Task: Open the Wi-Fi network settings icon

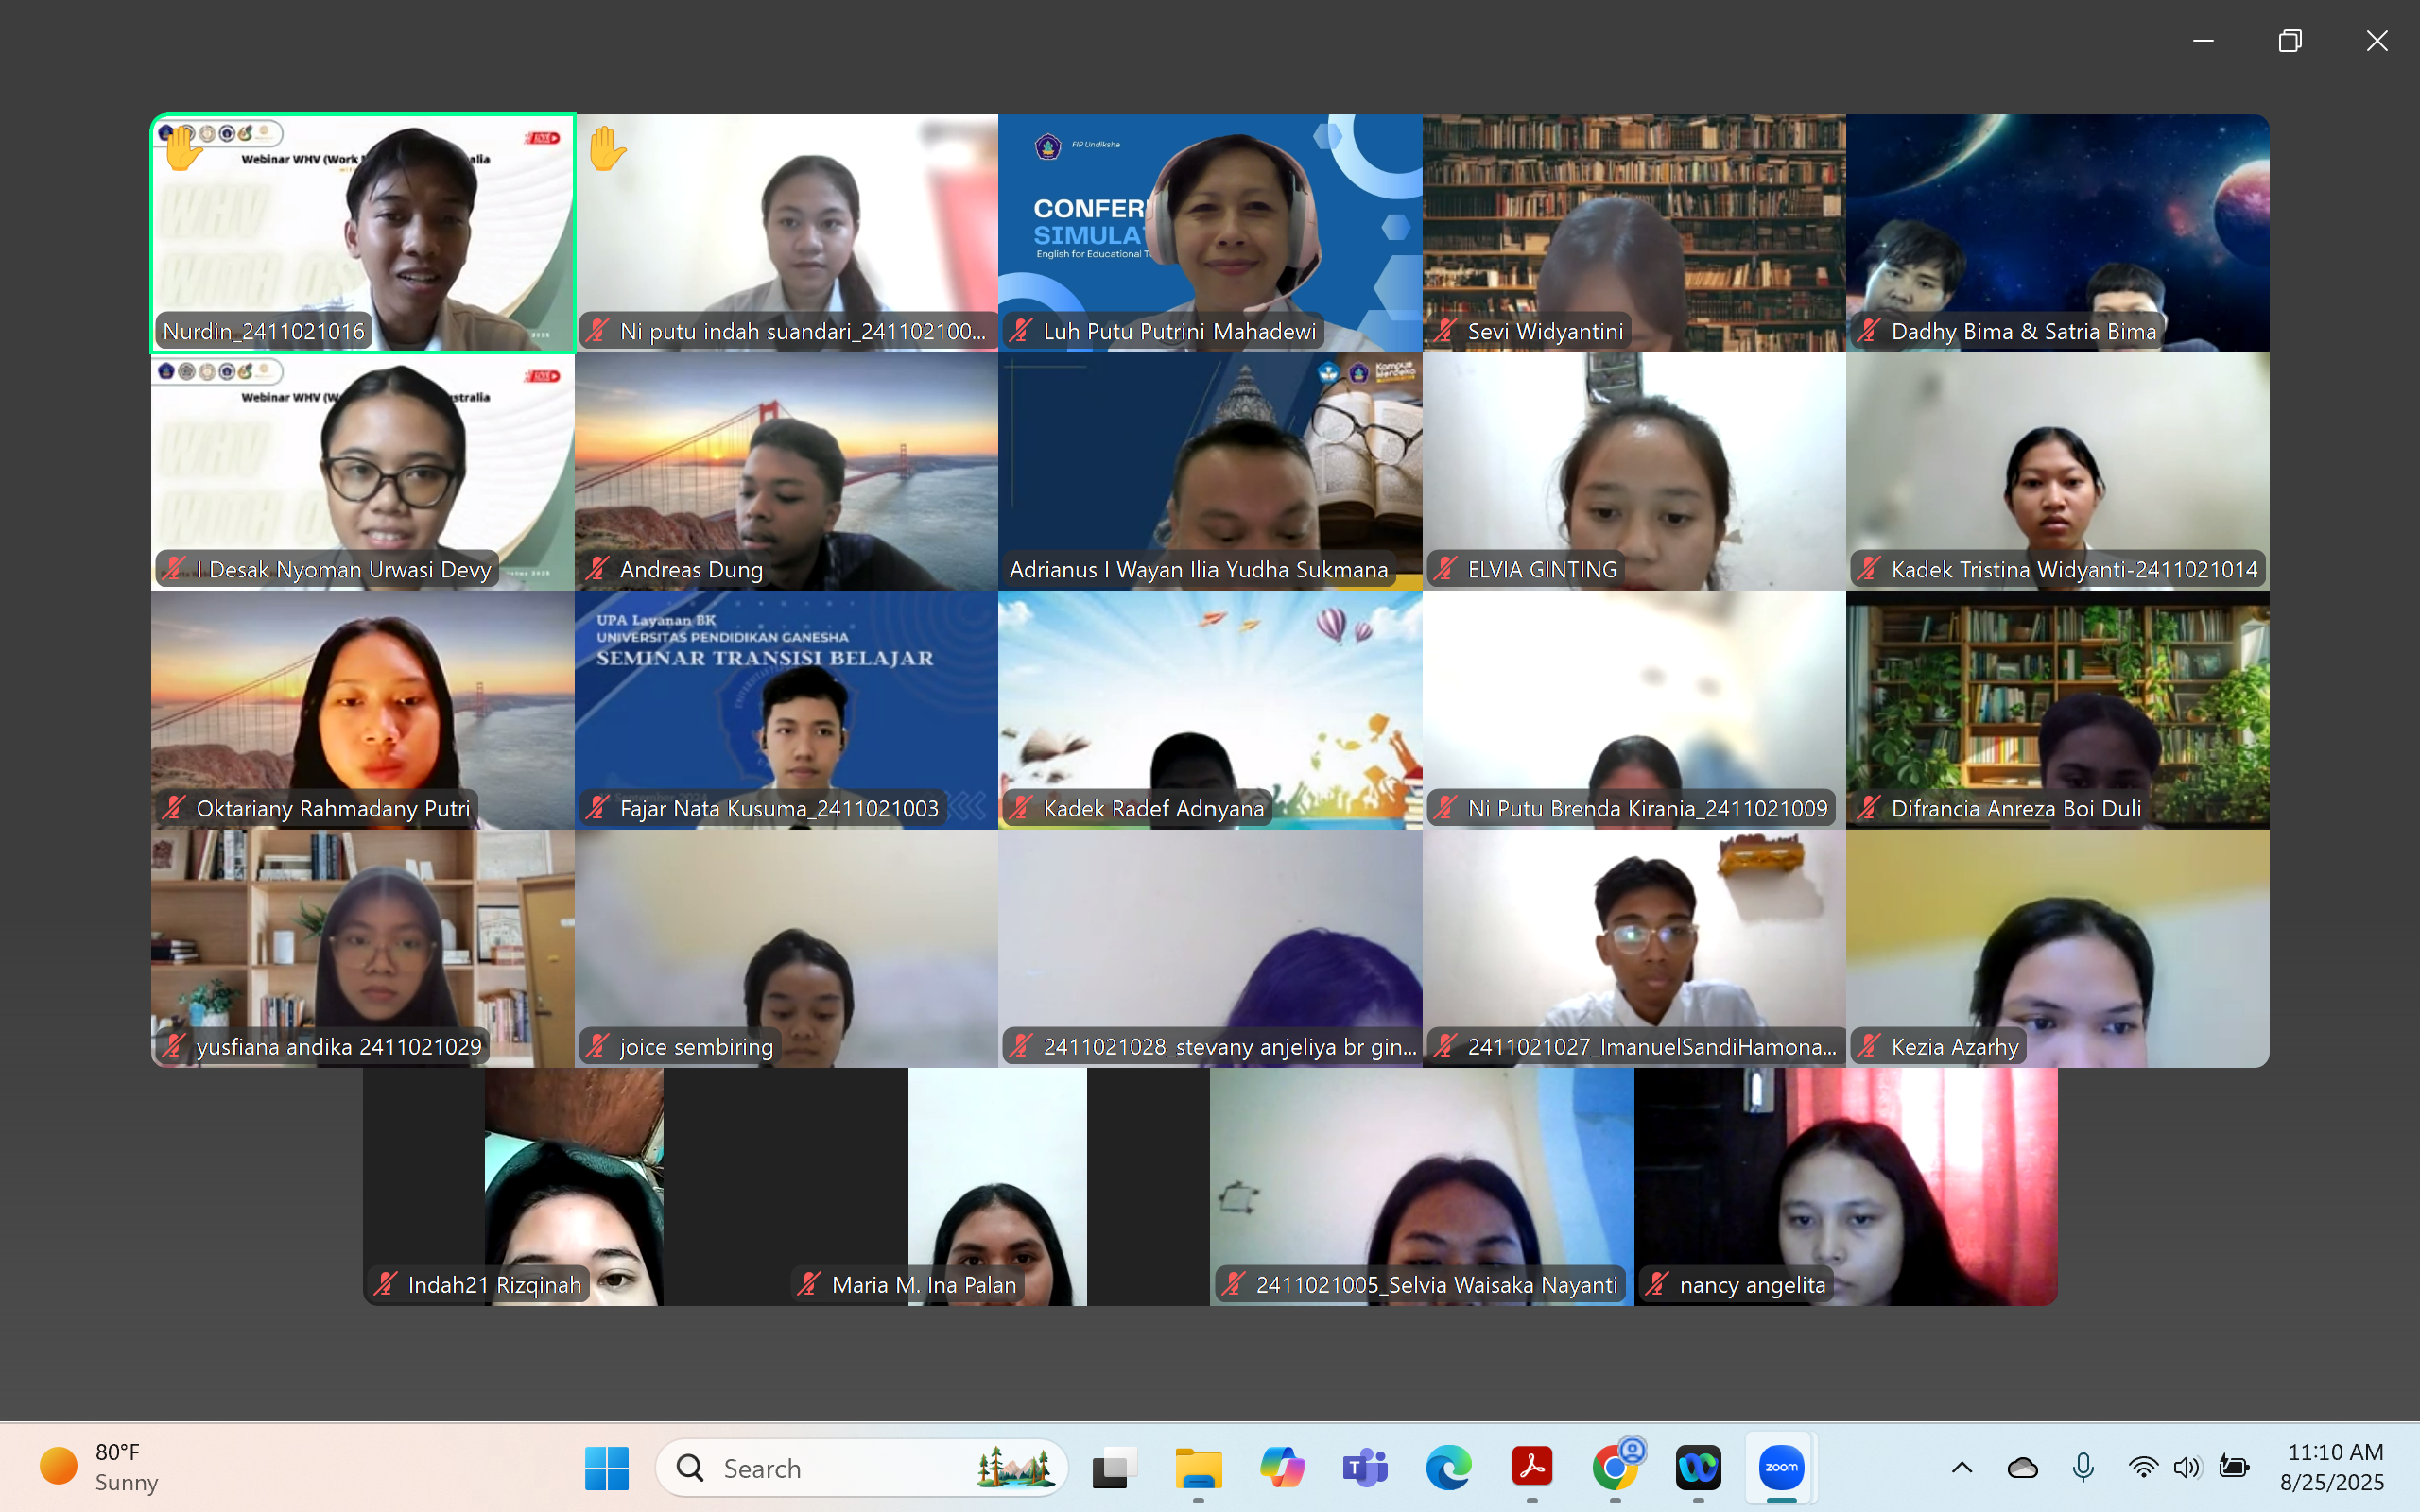Action: (x=2142, y=1467)
